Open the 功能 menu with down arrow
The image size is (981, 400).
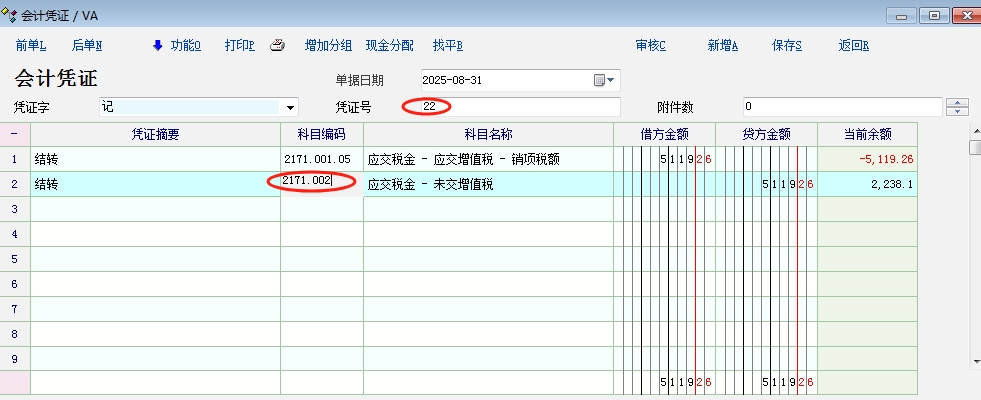177,45
